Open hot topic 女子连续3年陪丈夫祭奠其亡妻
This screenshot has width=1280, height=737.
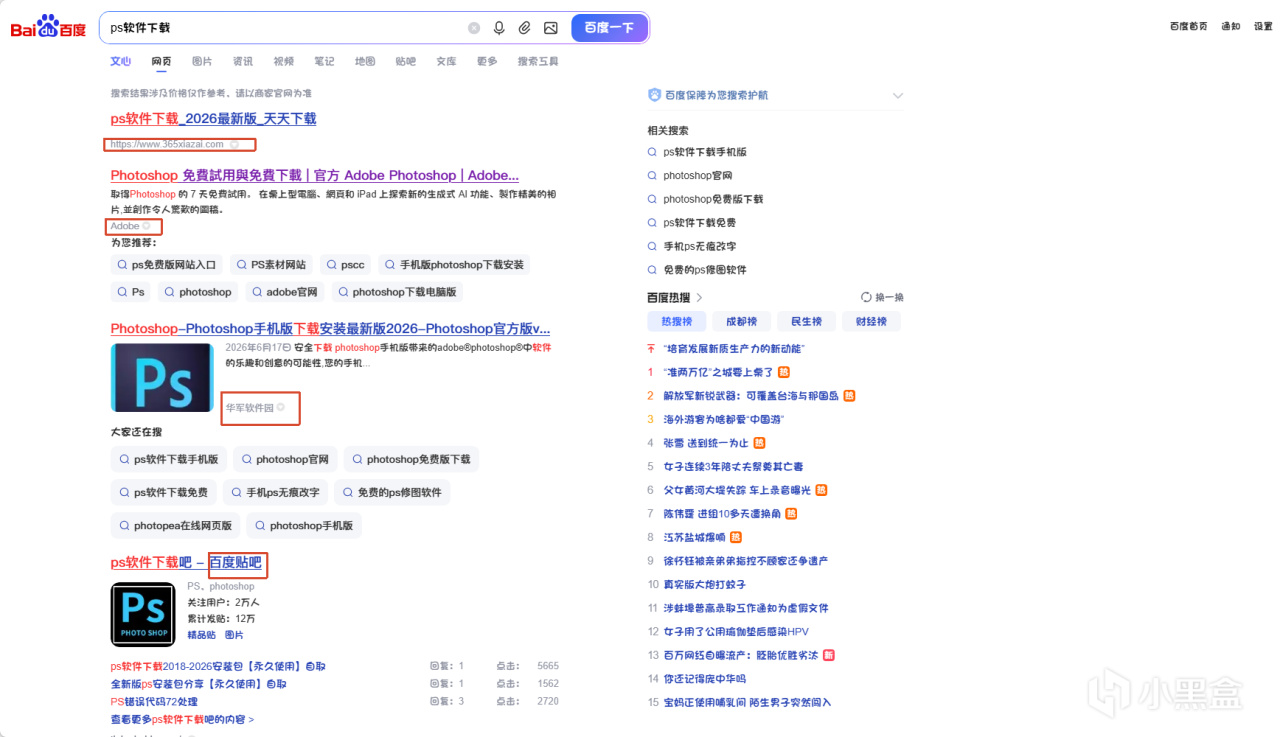point(733,466)
